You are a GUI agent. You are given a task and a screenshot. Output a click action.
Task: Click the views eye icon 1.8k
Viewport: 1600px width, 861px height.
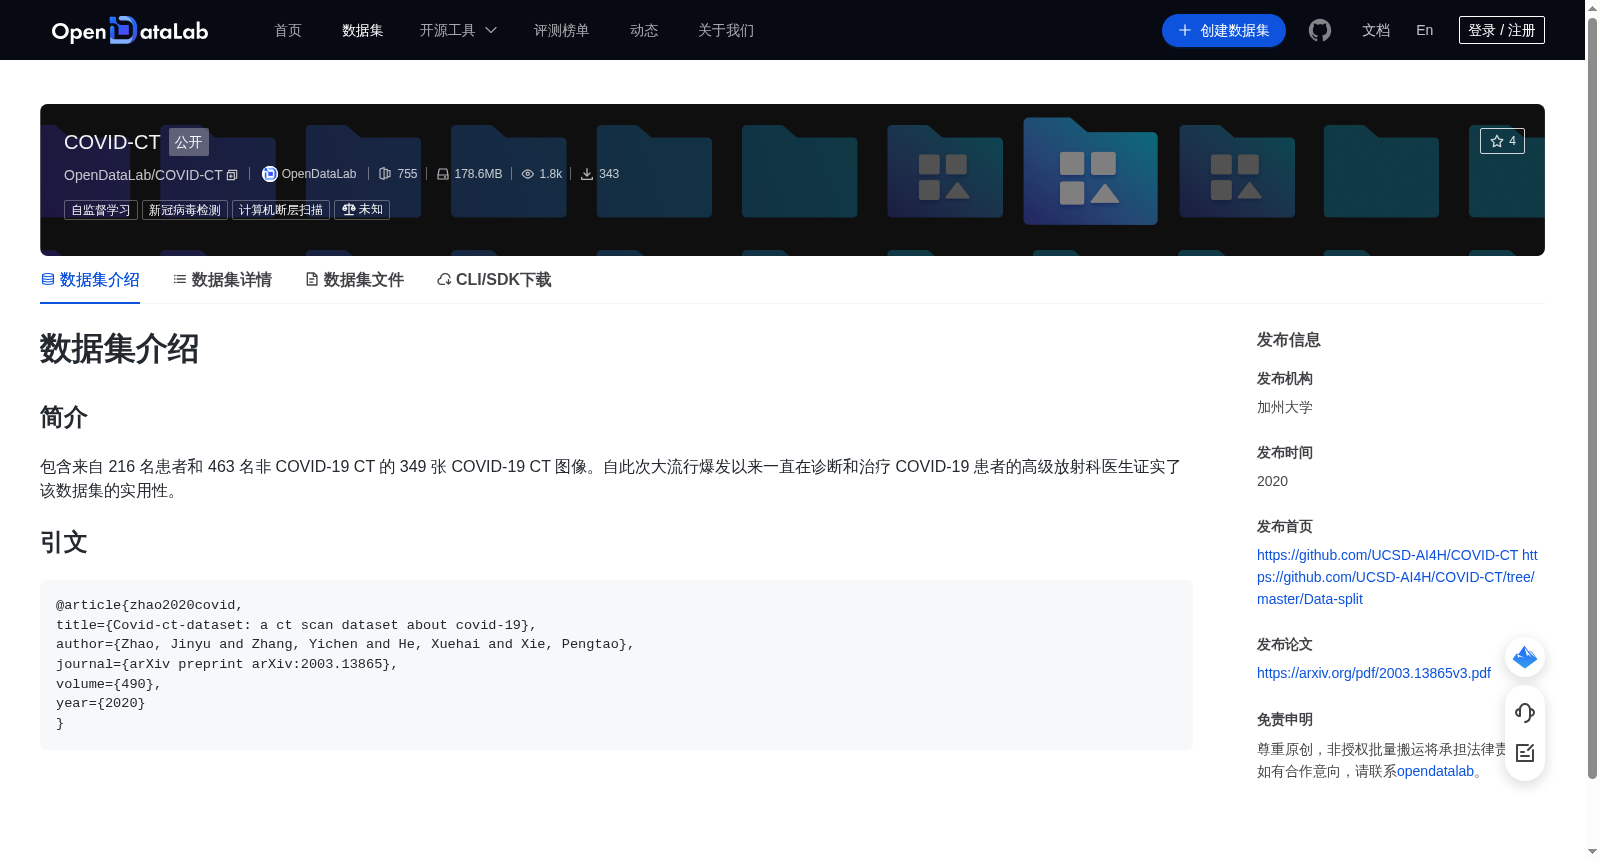tap(528, 174)
